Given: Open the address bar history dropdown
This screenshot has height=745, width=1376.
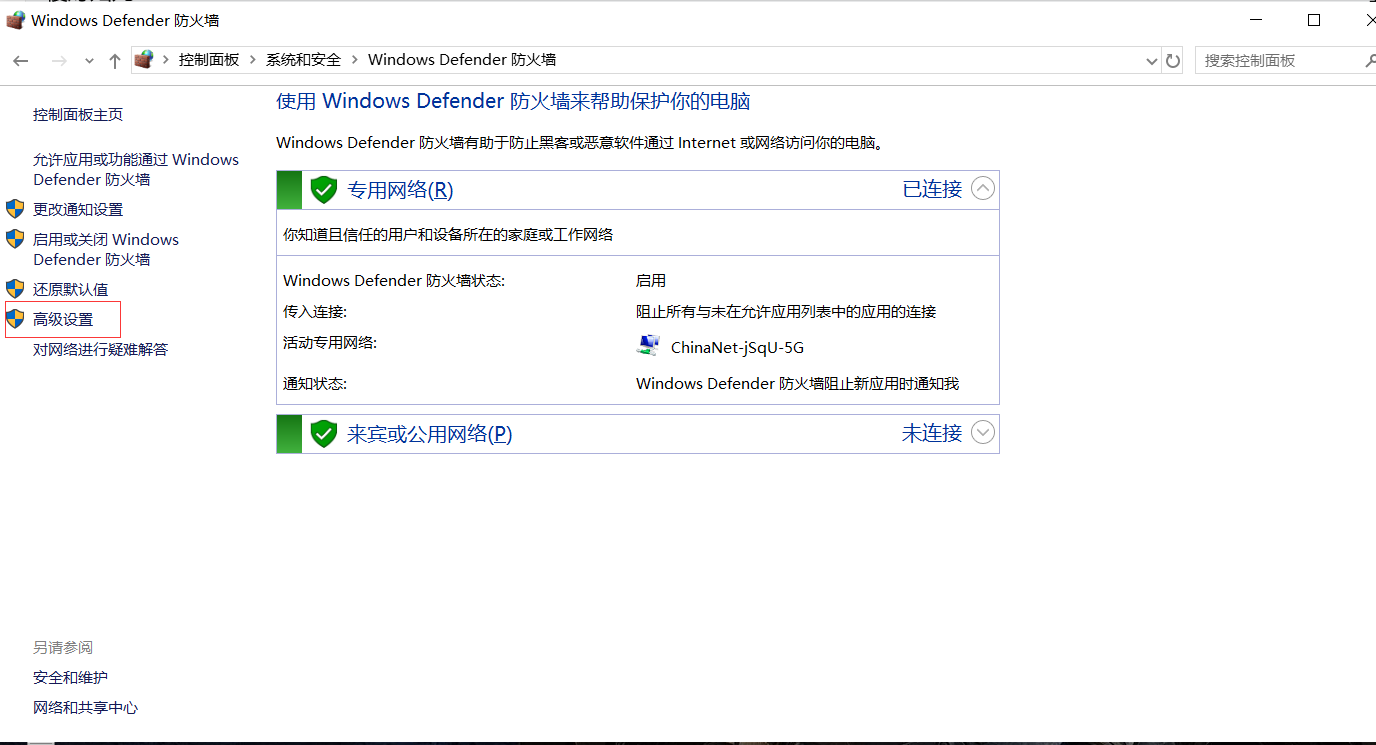Looking at the screenshot, I should 1151,61.
